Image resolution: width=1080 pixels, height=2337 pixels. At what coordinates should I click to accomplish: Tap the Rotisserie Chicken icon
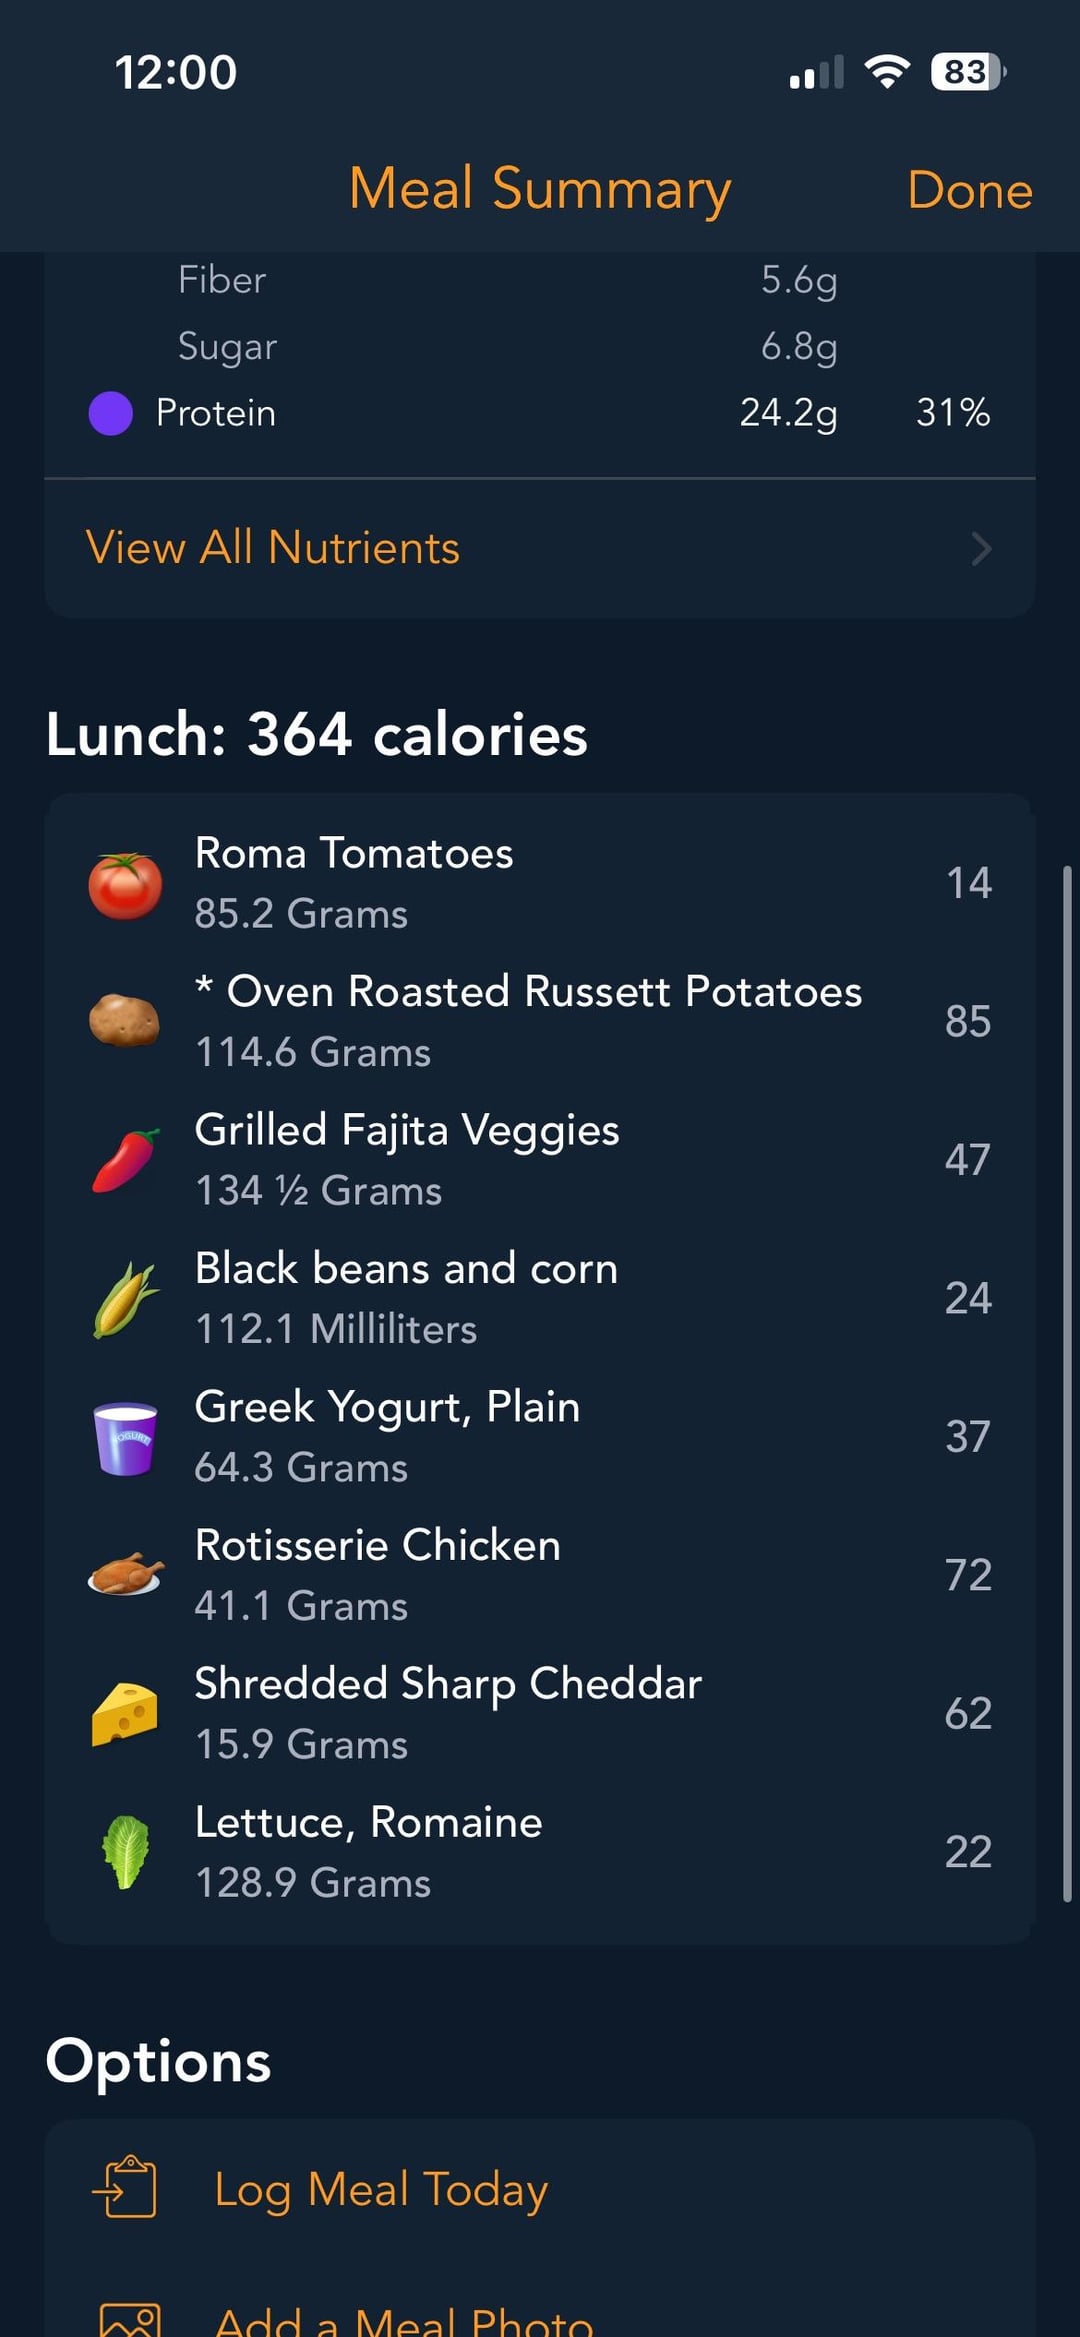tap(125, 1574)
